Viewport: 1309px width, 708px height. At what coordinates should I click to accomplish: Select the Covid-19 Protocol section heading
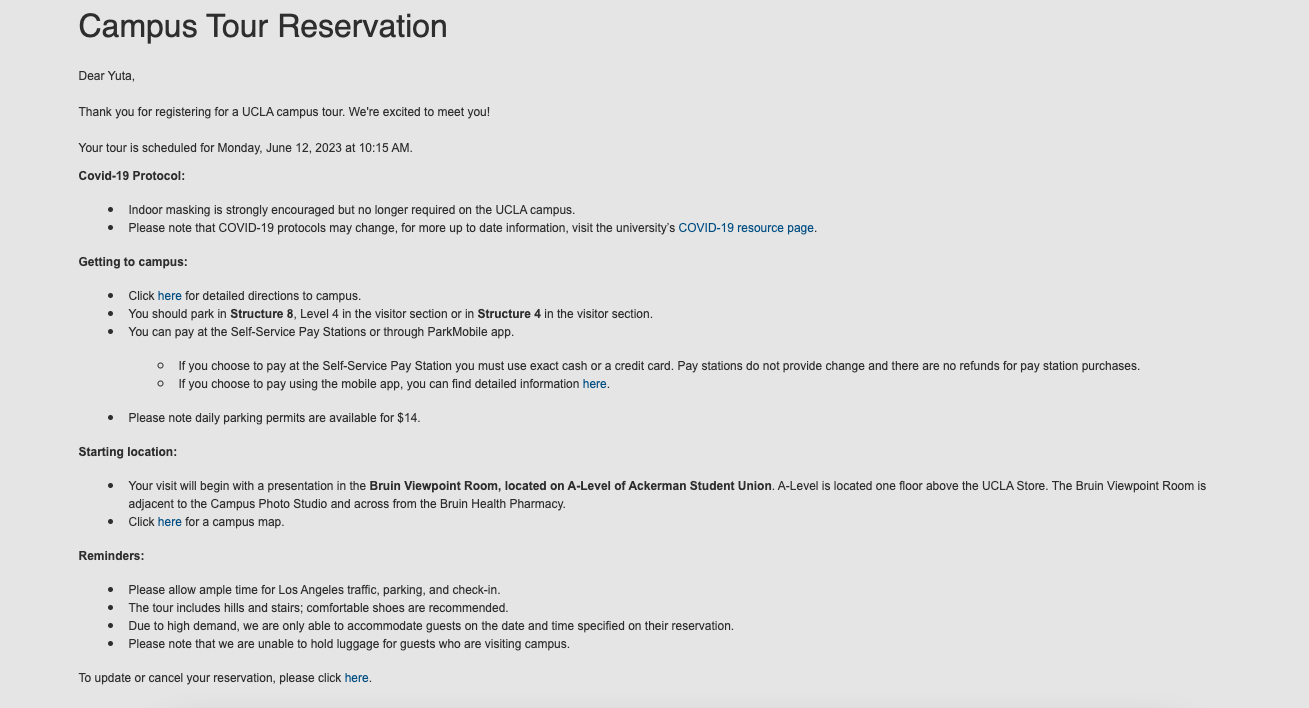tap(132, 176)
